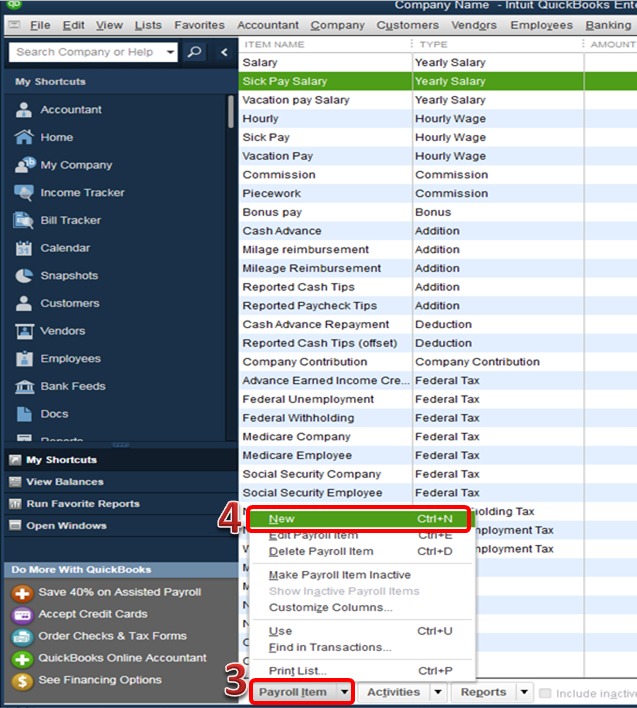Select the Cash Advance Repayment item
The width and height of the screenshot is (637, 708).
click(316, 325)
